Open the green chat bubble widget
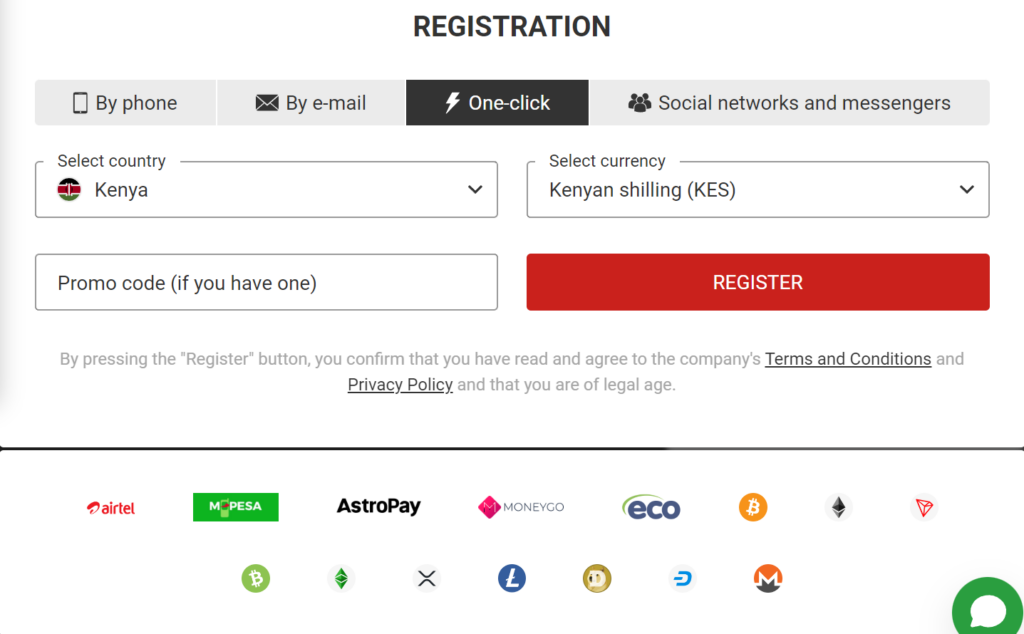 tap(987, 608)
